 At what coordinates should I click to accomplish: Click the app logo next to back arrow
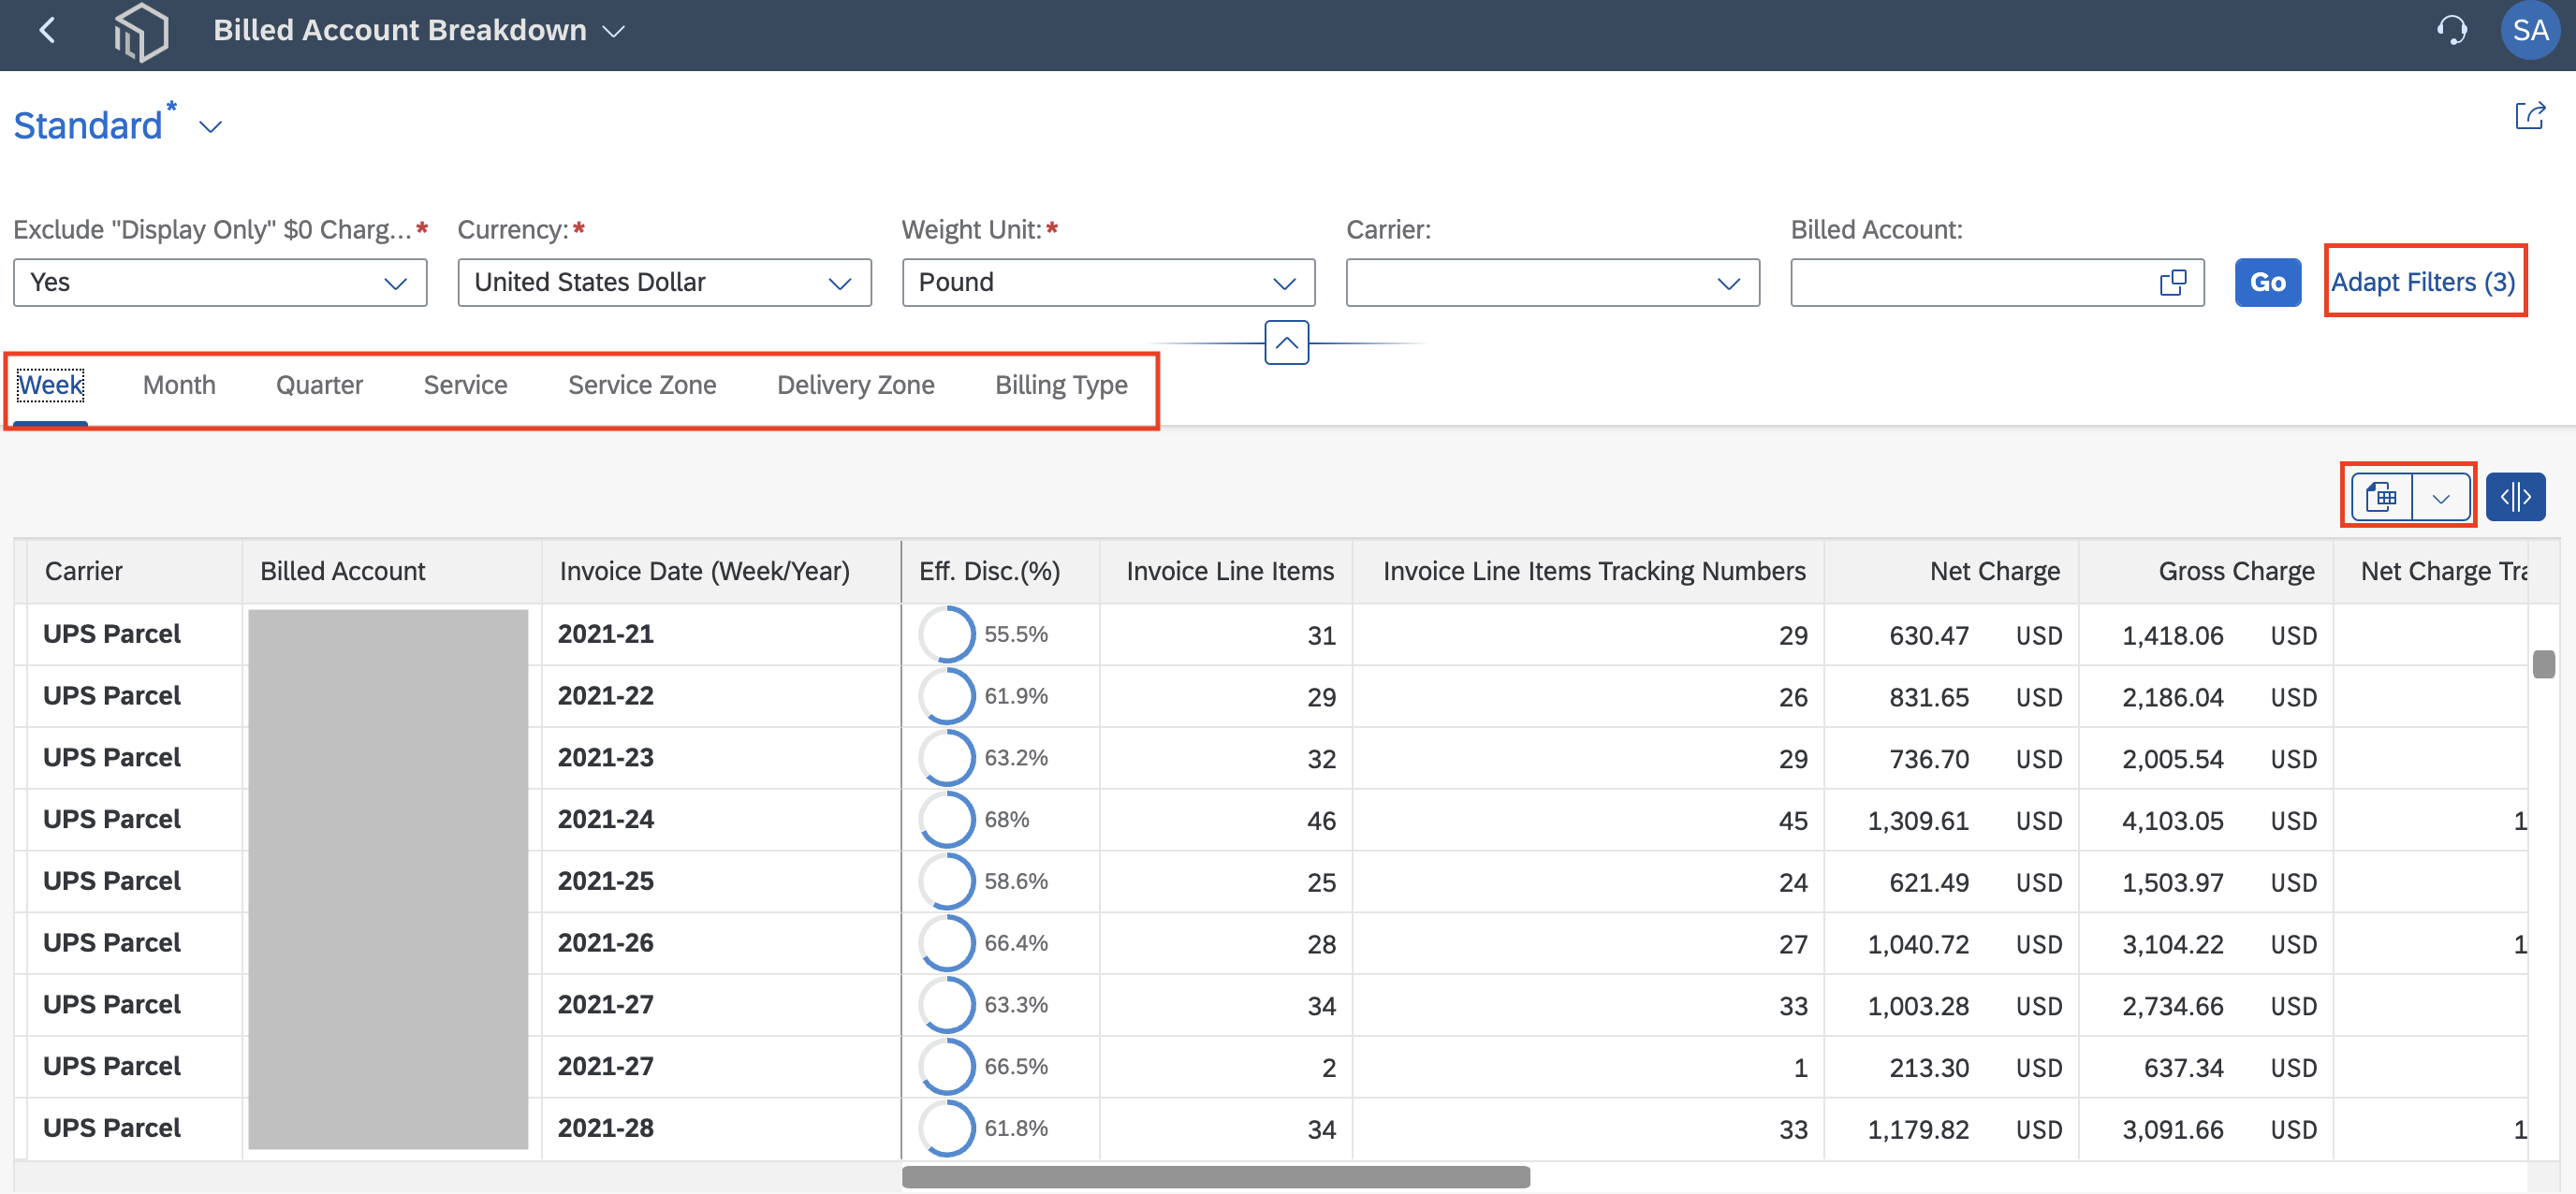point(142,31)
